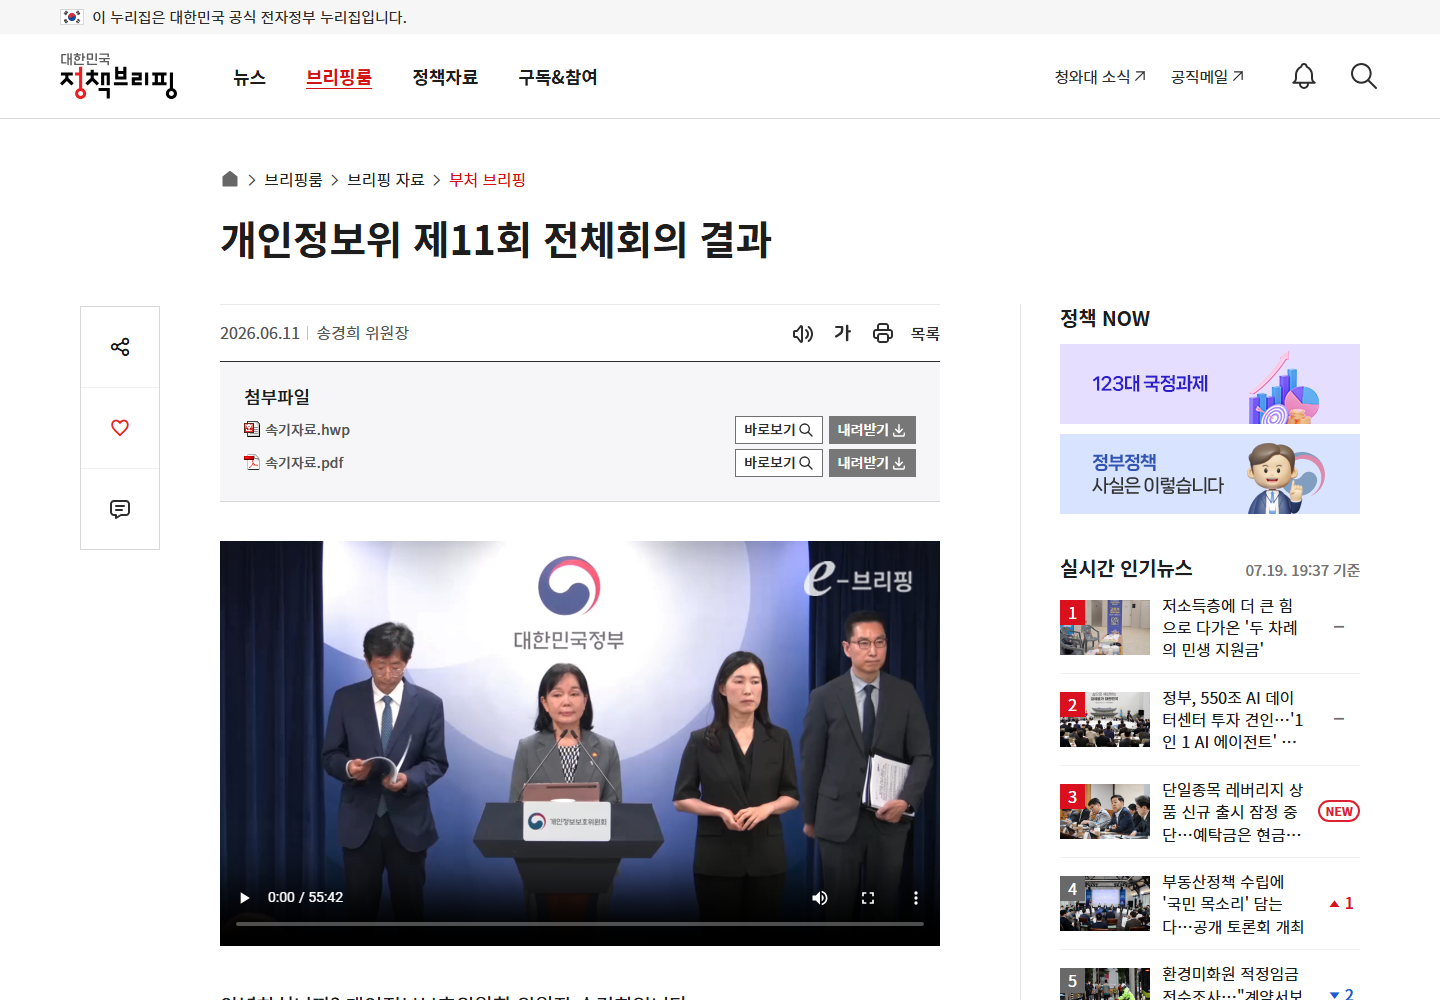The image size is (1440, 1000).
Task: Visit the 공직메일 external link
Action: coord(1207,76)
